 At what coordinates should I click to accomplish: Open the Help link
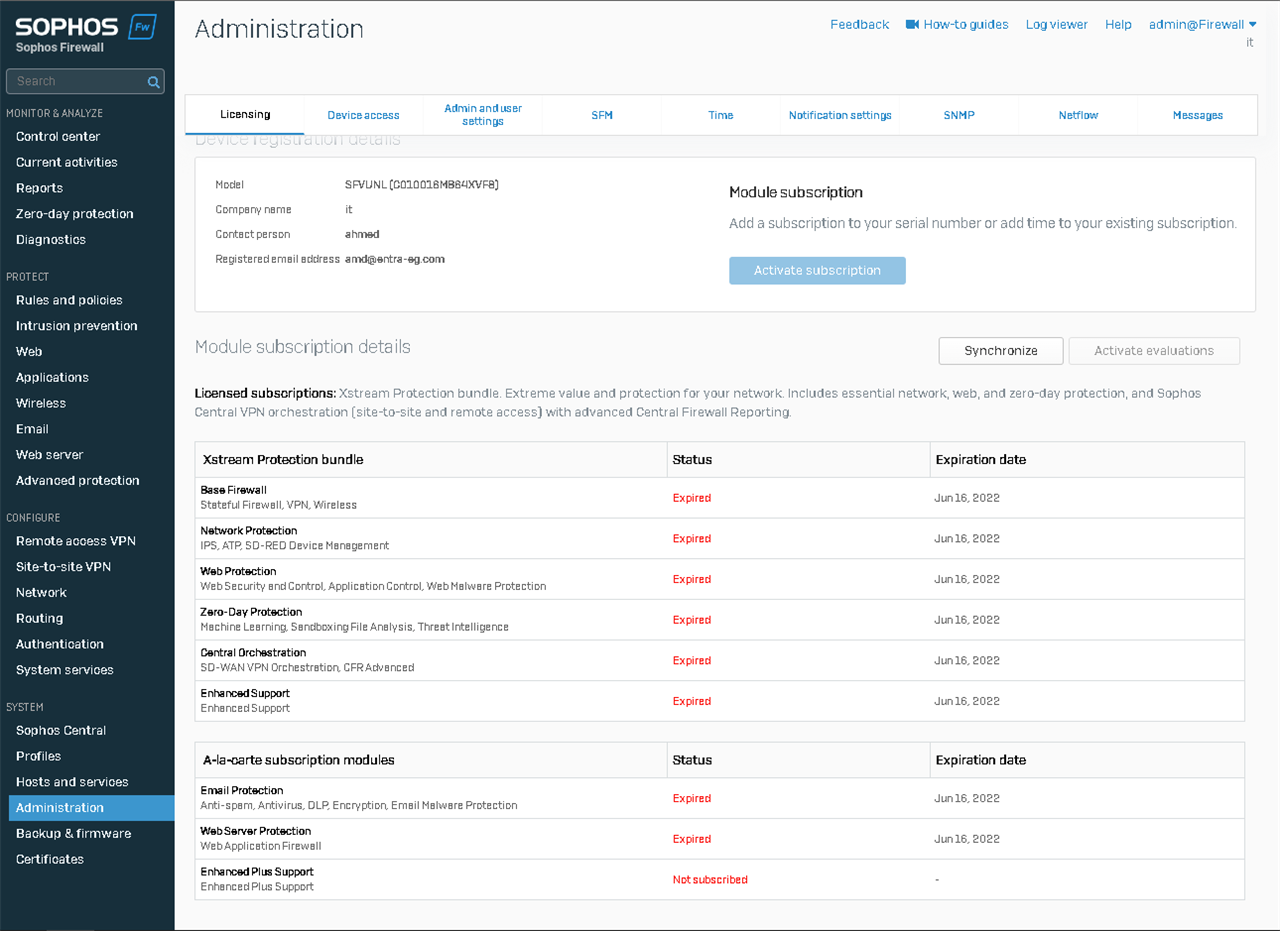(1118, 24)
